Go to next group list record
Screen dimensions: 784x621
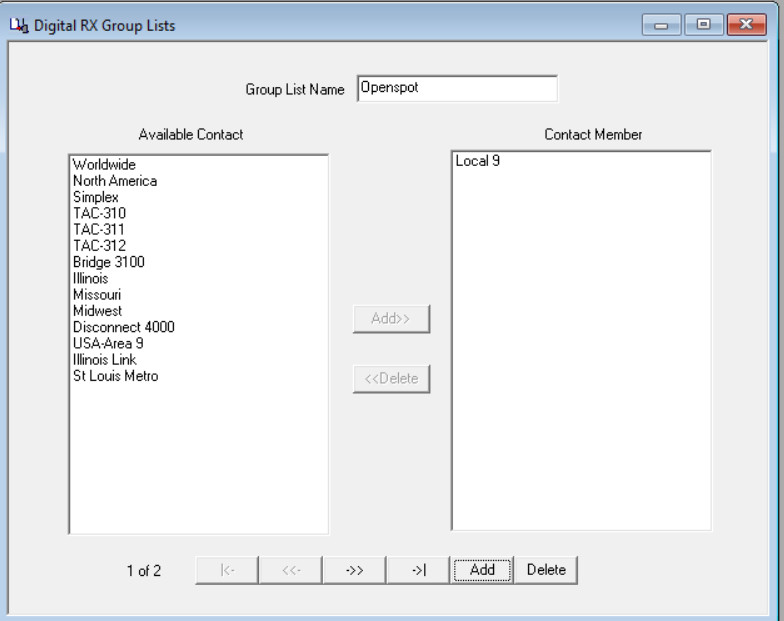pyautogui.click(x=354, y=570)
